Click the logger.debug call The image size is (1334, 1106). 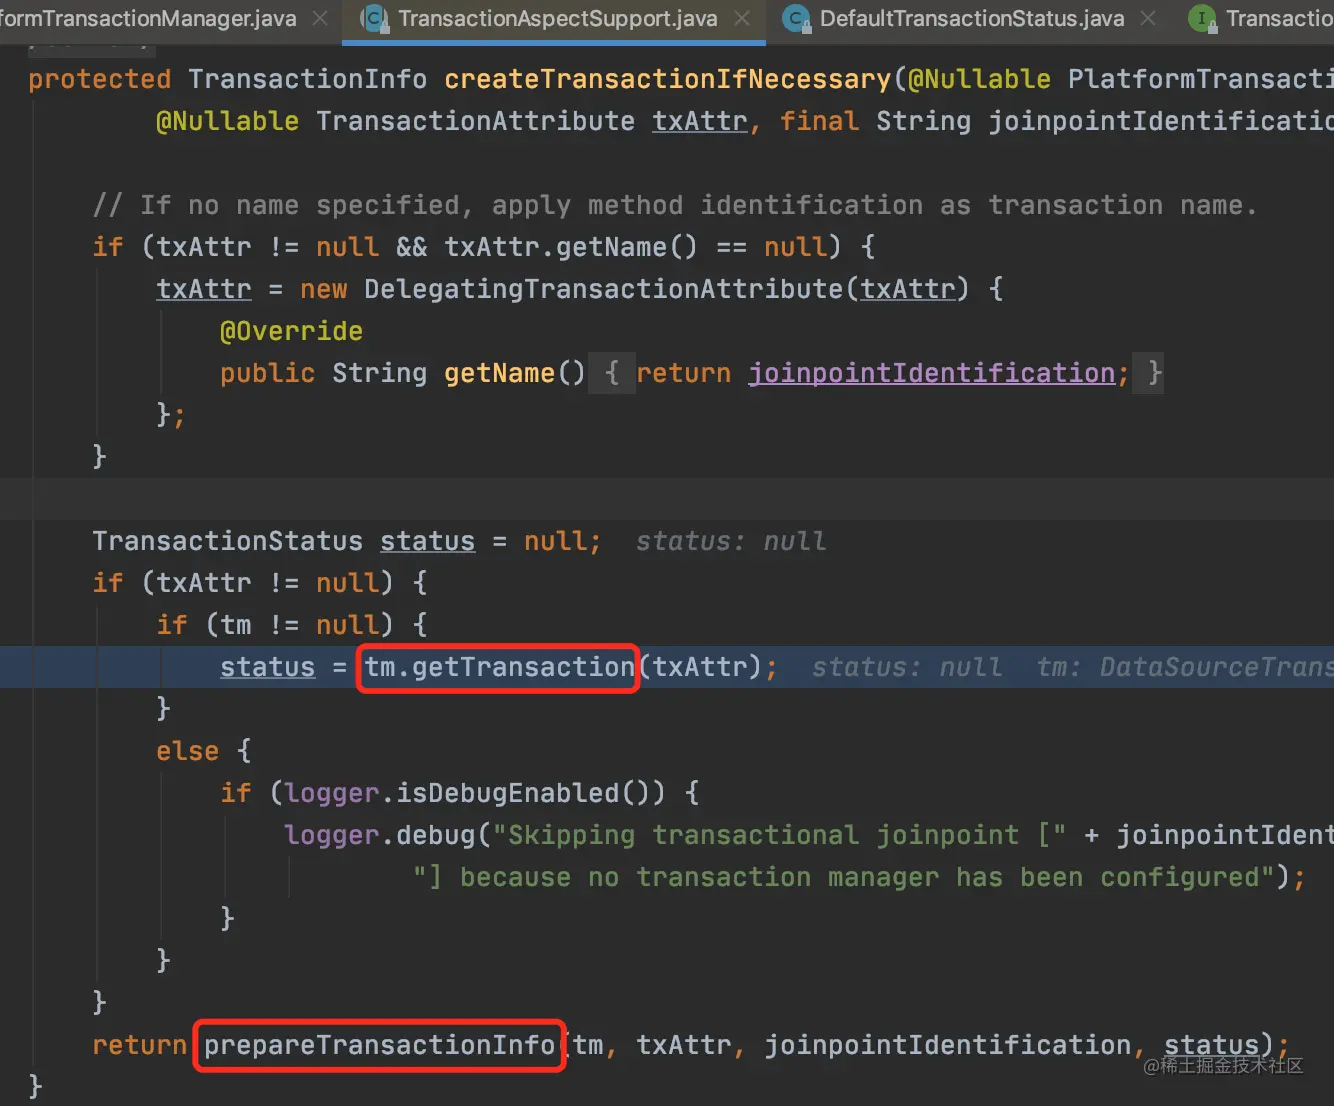point(379,835)
